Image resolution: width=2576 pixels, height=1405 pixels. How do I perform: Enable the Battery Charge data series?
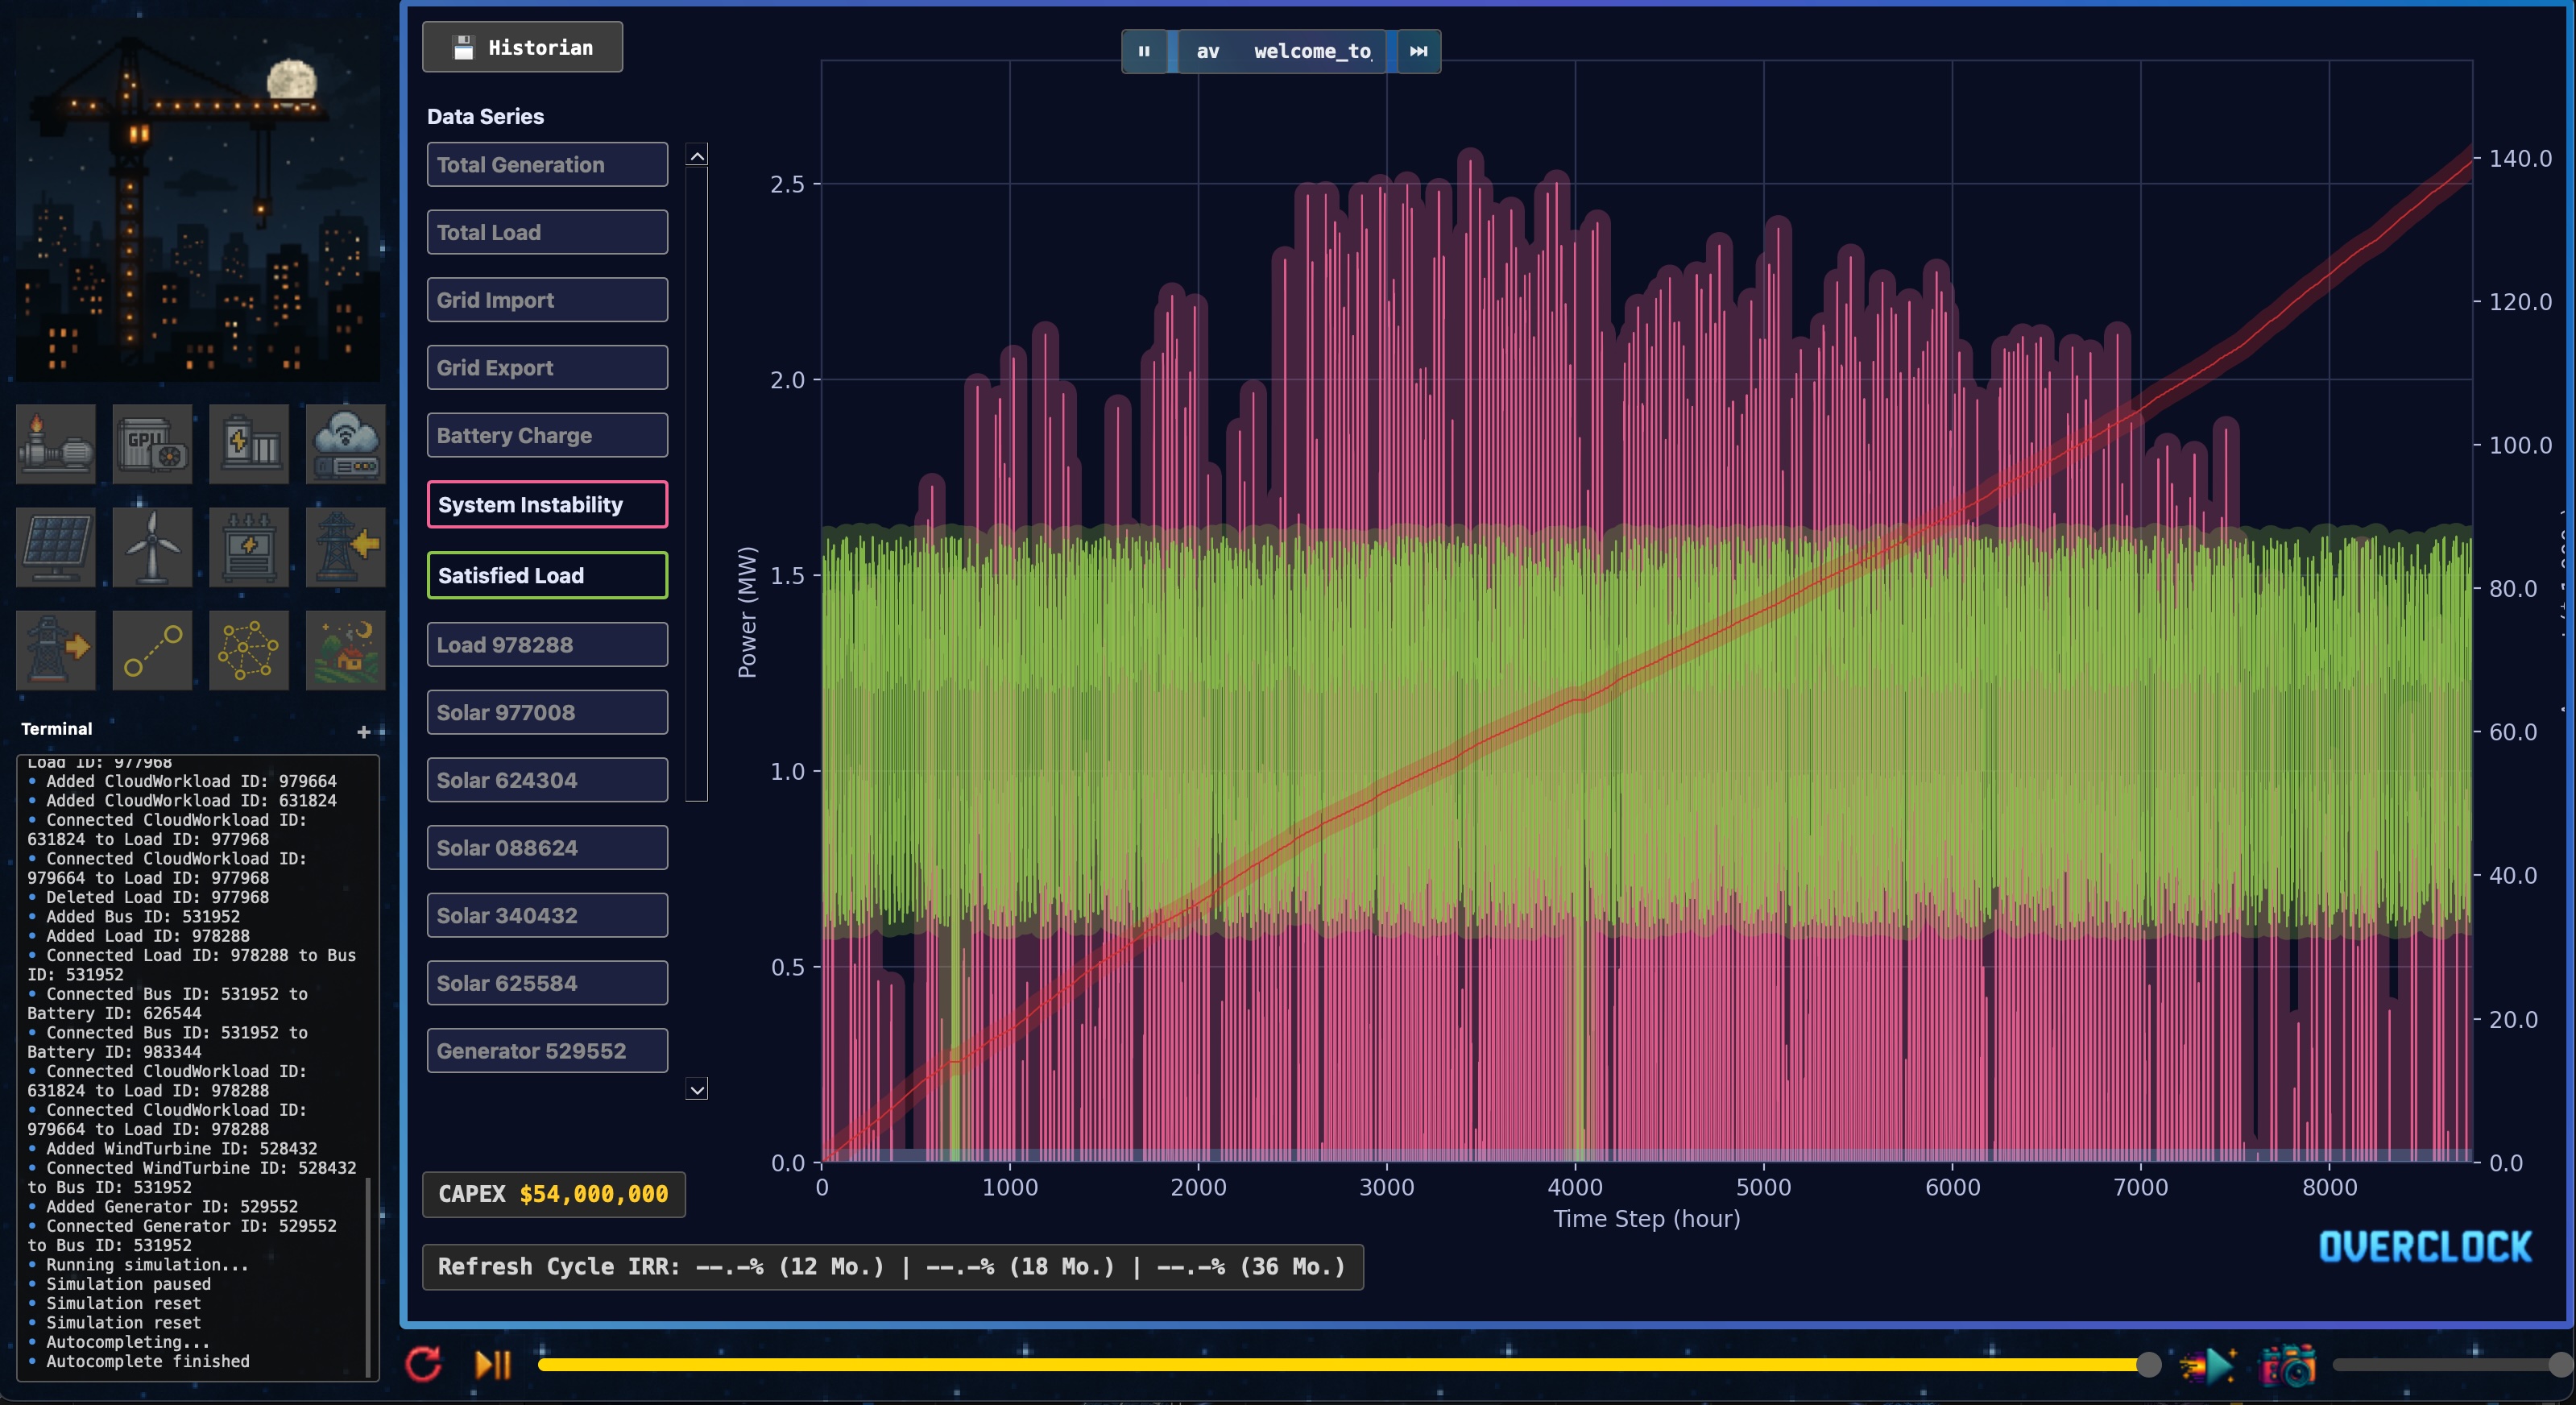click(547, 435)
